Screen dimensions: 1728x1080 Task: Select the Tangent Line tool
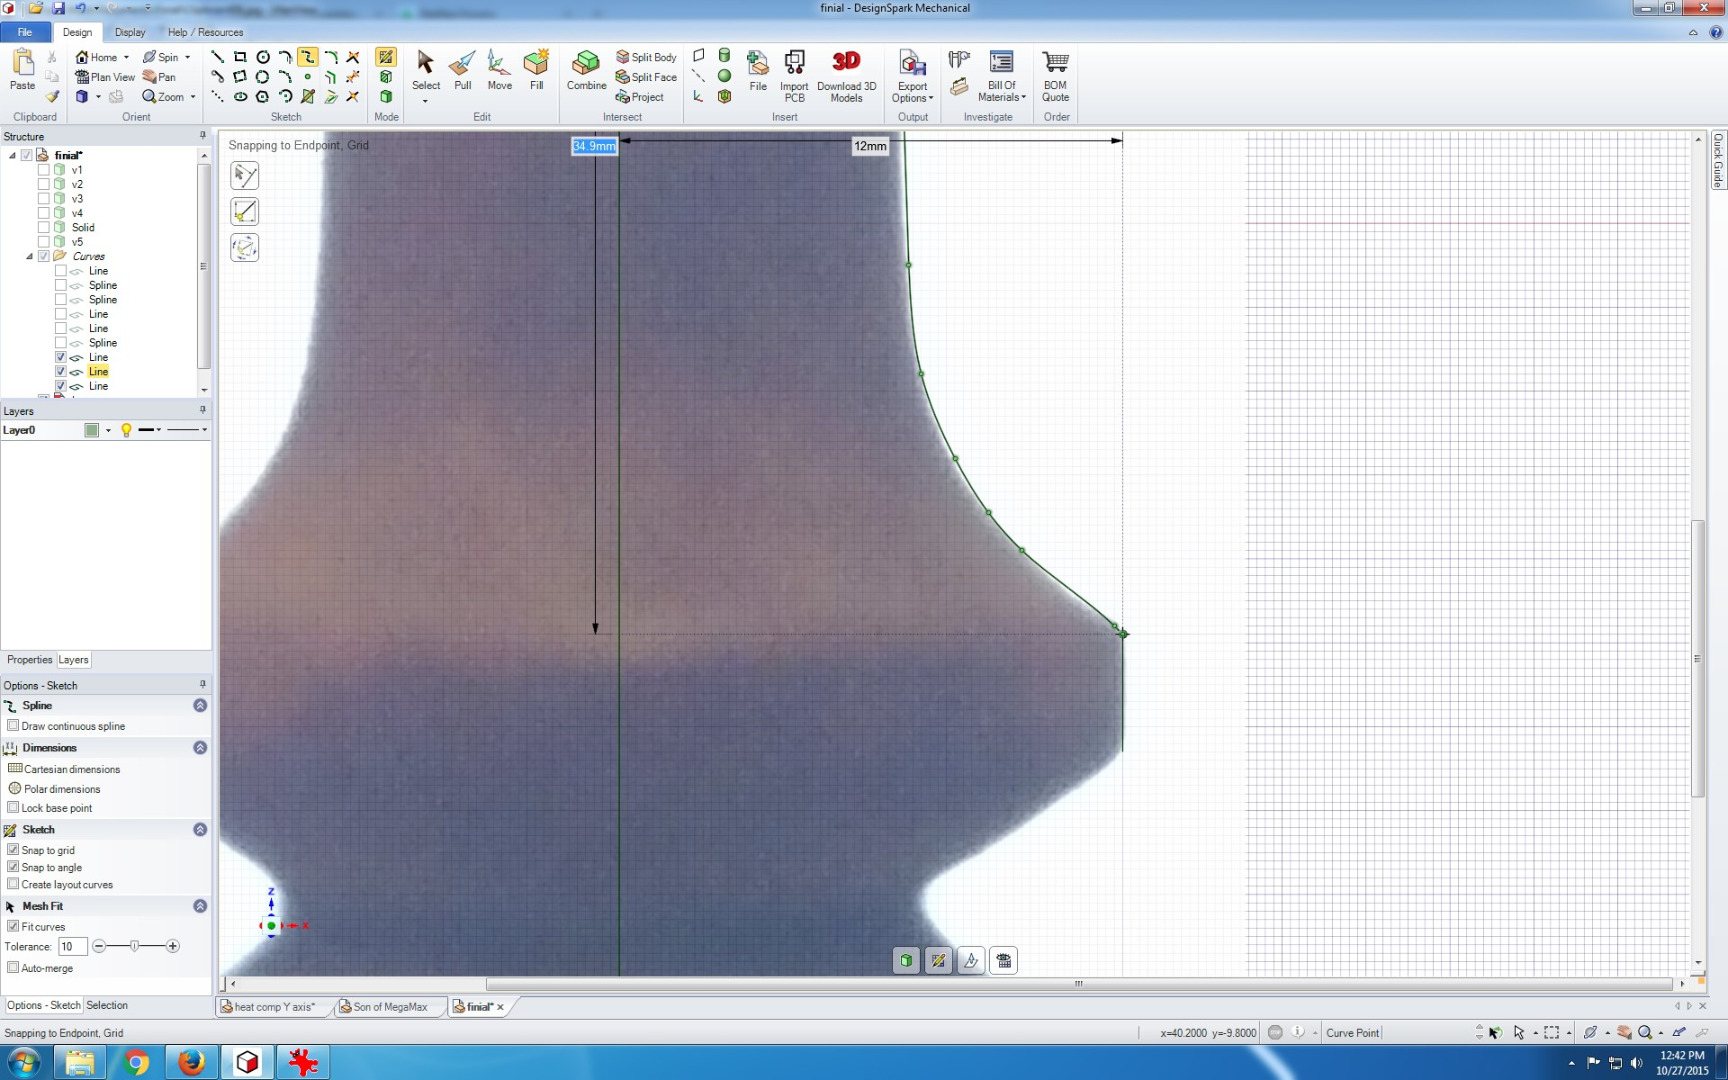click(217, 77)
